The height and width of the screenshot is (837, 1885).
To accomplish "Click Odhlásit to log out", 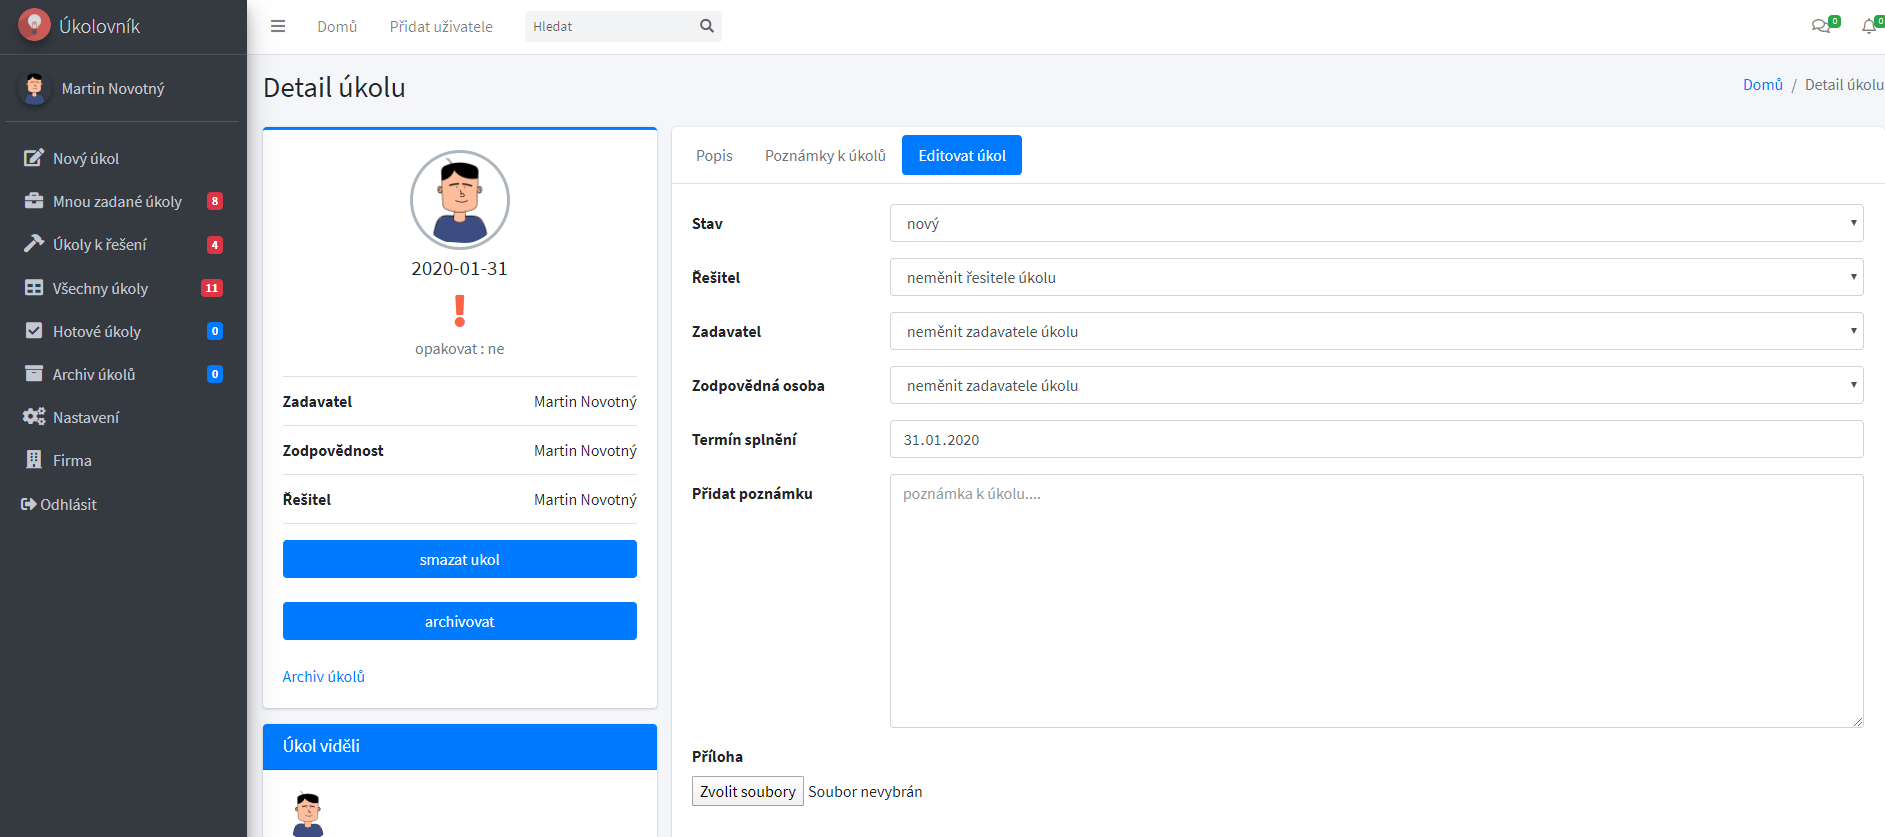I will coord(68,504).
